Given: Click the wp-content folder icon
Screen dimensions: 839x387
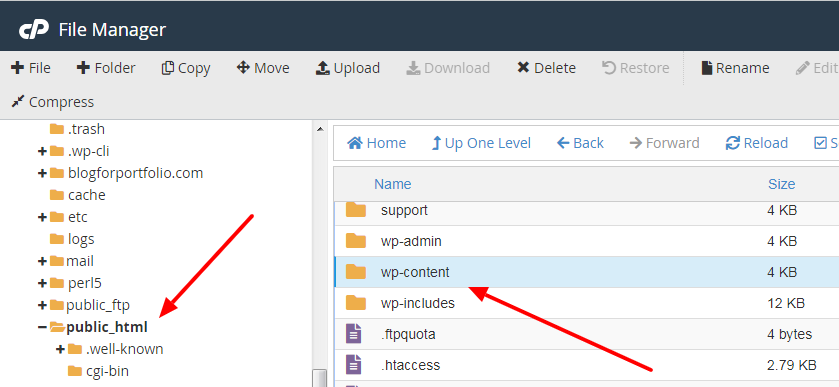Looking at the screenshot, I should tap(356, 272).
